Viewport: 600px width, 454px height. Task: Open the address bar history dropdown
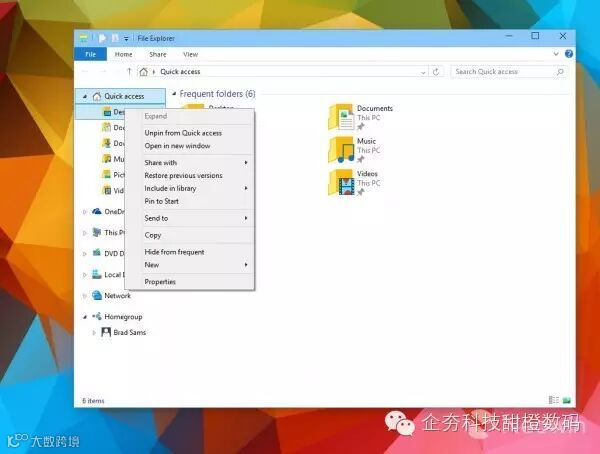click(423, 72)
